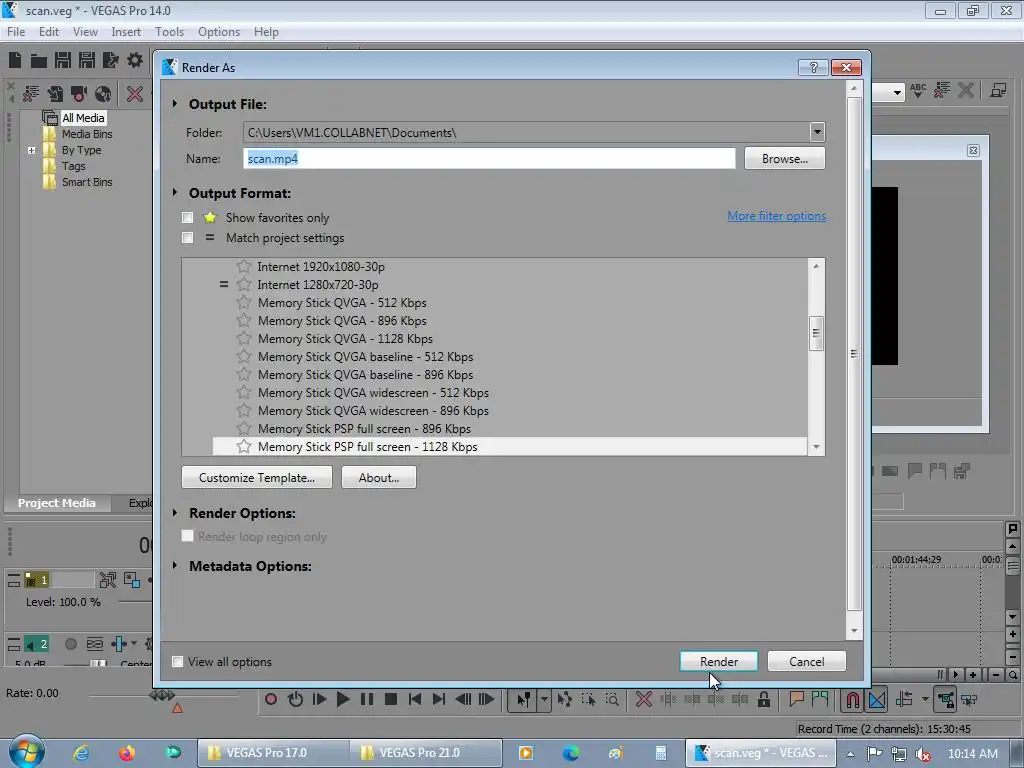The height and width of the screenshot is (768, 1024).
Task: Click Go to Start transport button
Action: point(415,699)
